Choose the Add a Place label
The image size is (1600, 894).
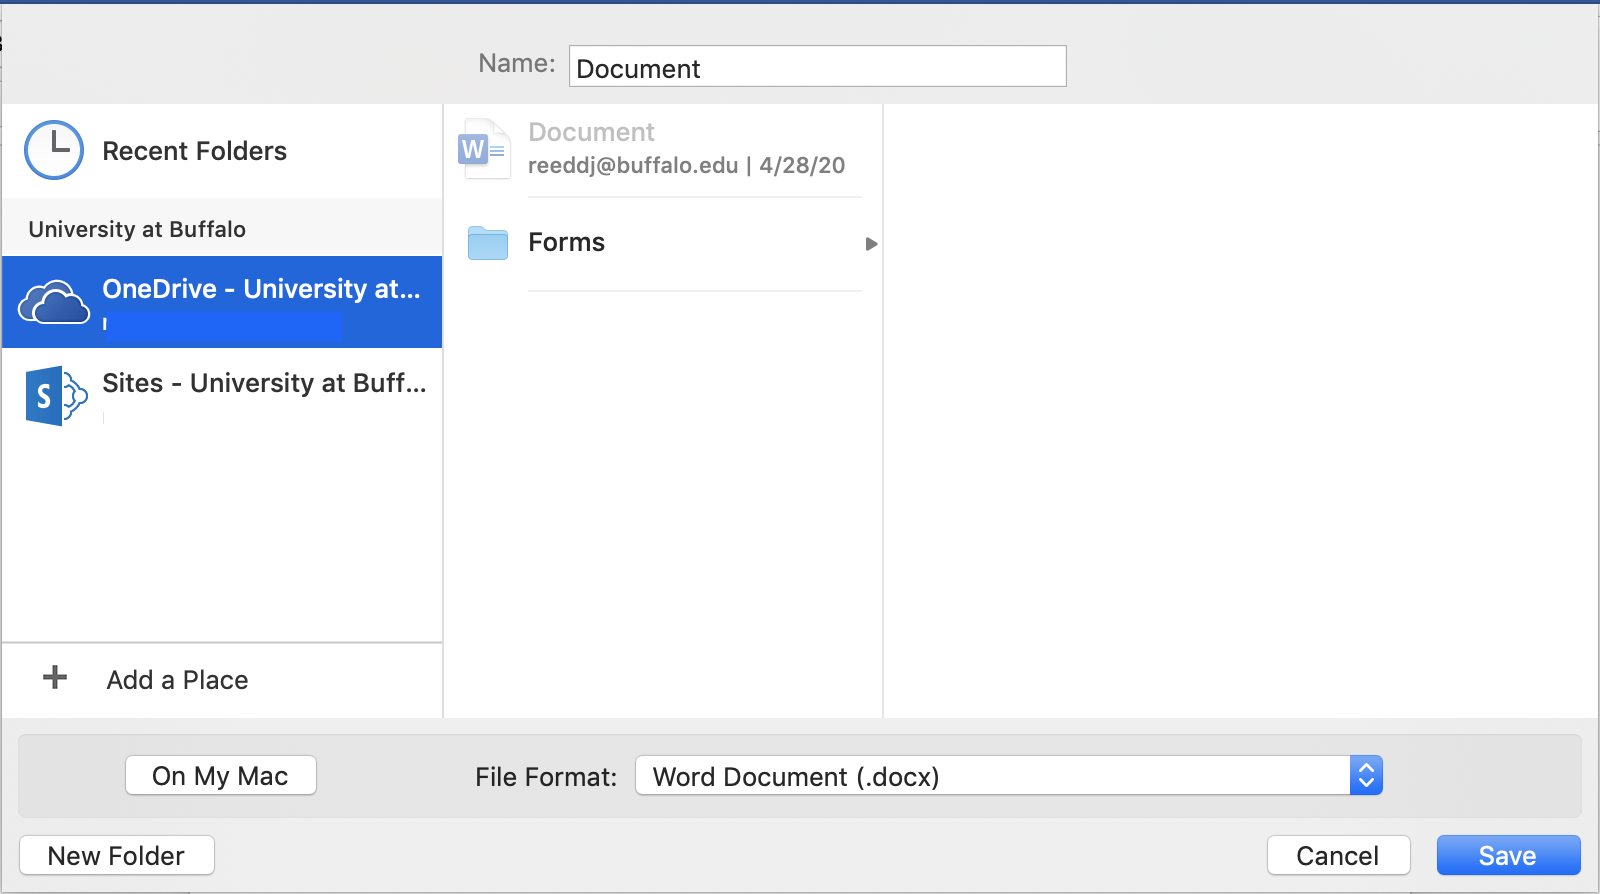point(177,680)
